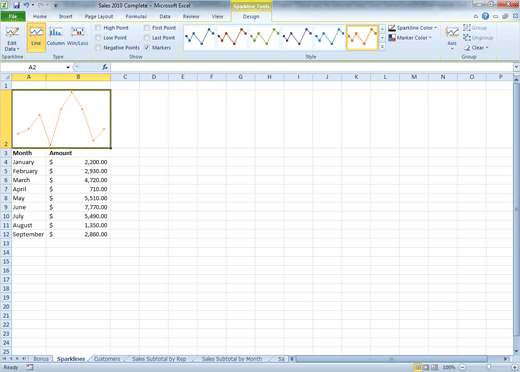Open the File tab

[x=13, y=16]
